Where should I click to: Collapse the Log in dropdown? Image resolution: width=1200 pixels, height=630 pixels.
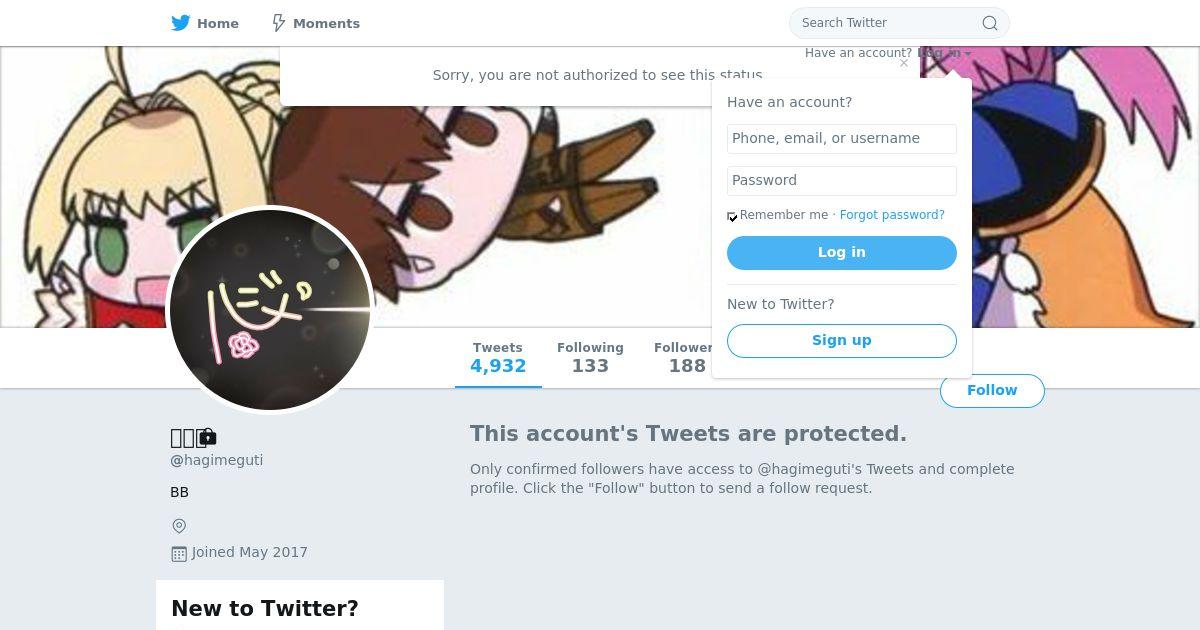pos(944,54)
